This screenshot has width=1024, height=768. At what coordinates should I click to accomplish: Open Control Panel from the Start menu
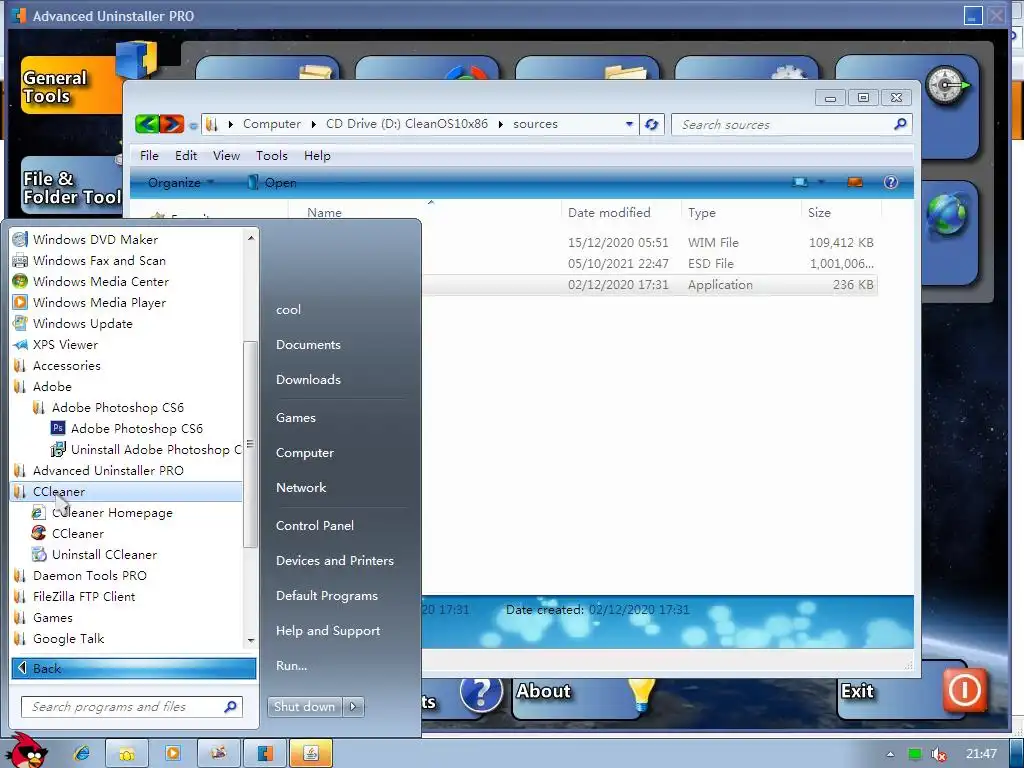(315, 526)
